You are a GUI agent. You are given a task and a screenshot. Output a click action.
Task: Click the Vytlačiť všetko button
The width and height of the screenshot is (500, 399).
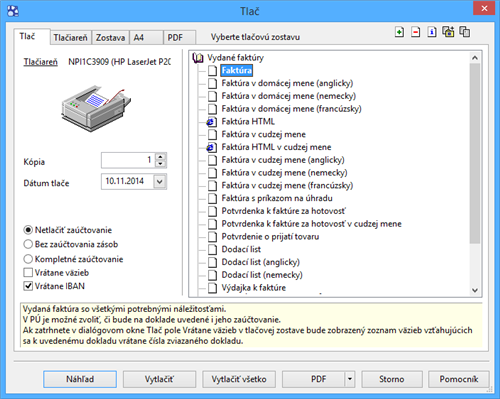coord(239,379)
